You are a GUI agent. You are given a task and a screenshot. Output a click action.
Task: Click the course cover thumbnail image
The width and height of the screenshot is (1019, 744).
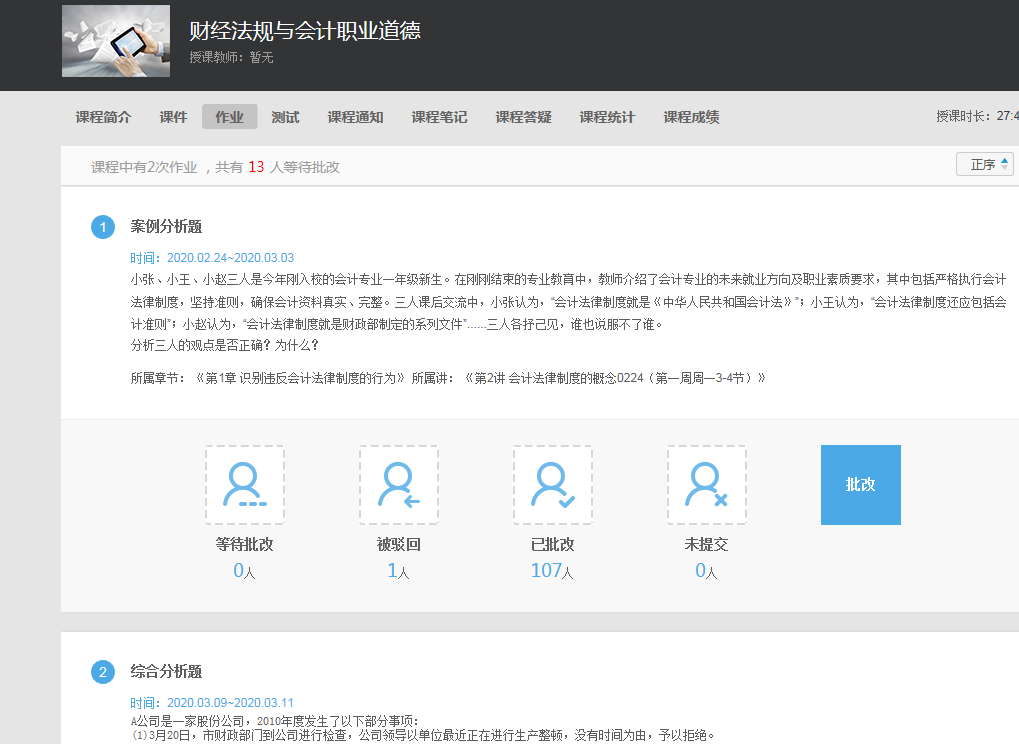pos(115,41)
